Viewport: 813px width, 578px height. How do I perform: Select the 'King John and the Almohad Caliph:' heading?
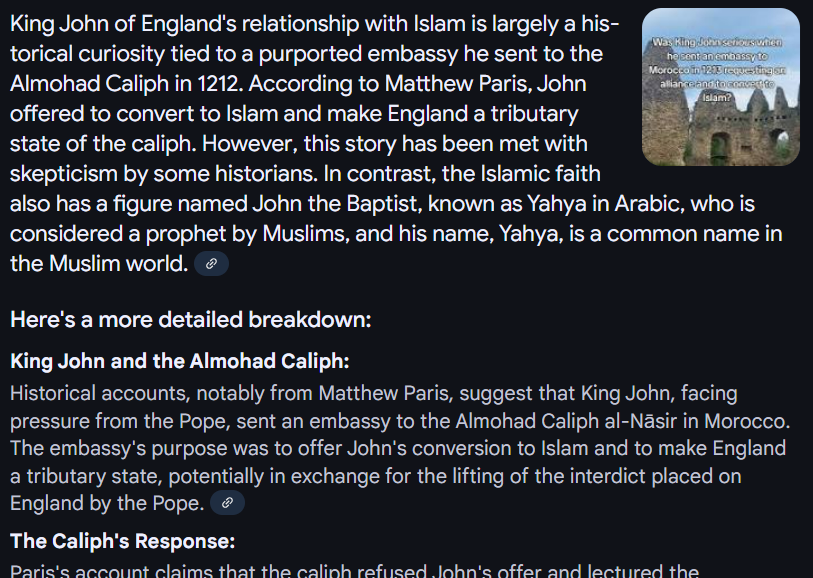(180, 361)
